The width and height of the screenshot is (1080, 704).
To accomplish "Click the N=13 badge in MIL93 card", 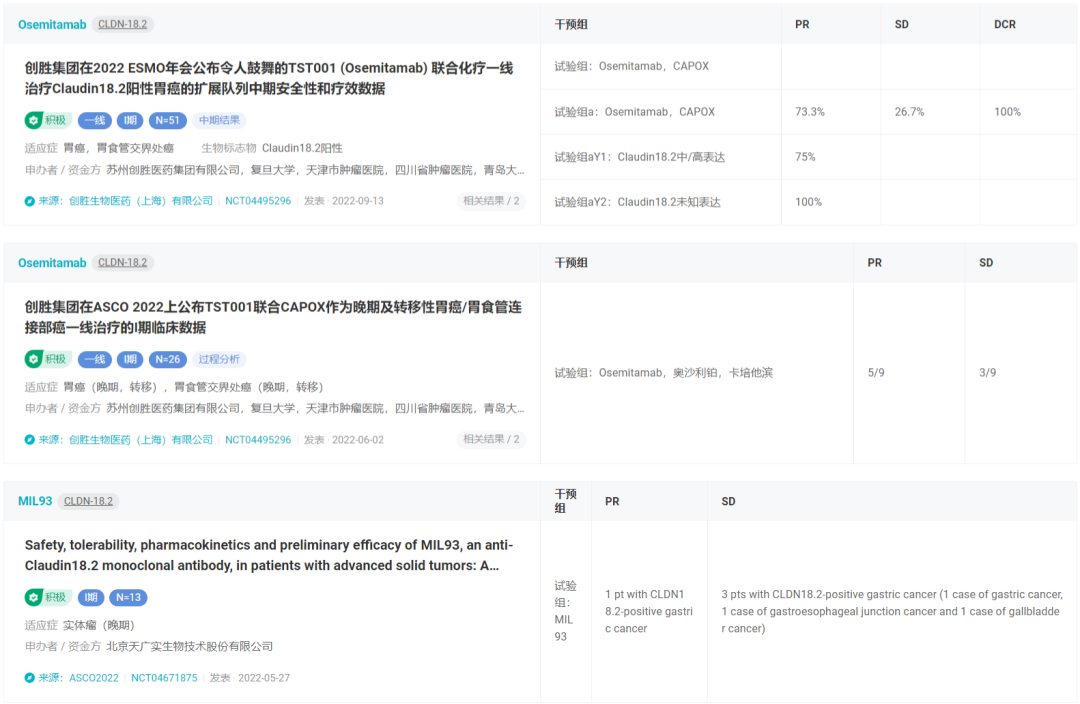I will coord(128,598).
